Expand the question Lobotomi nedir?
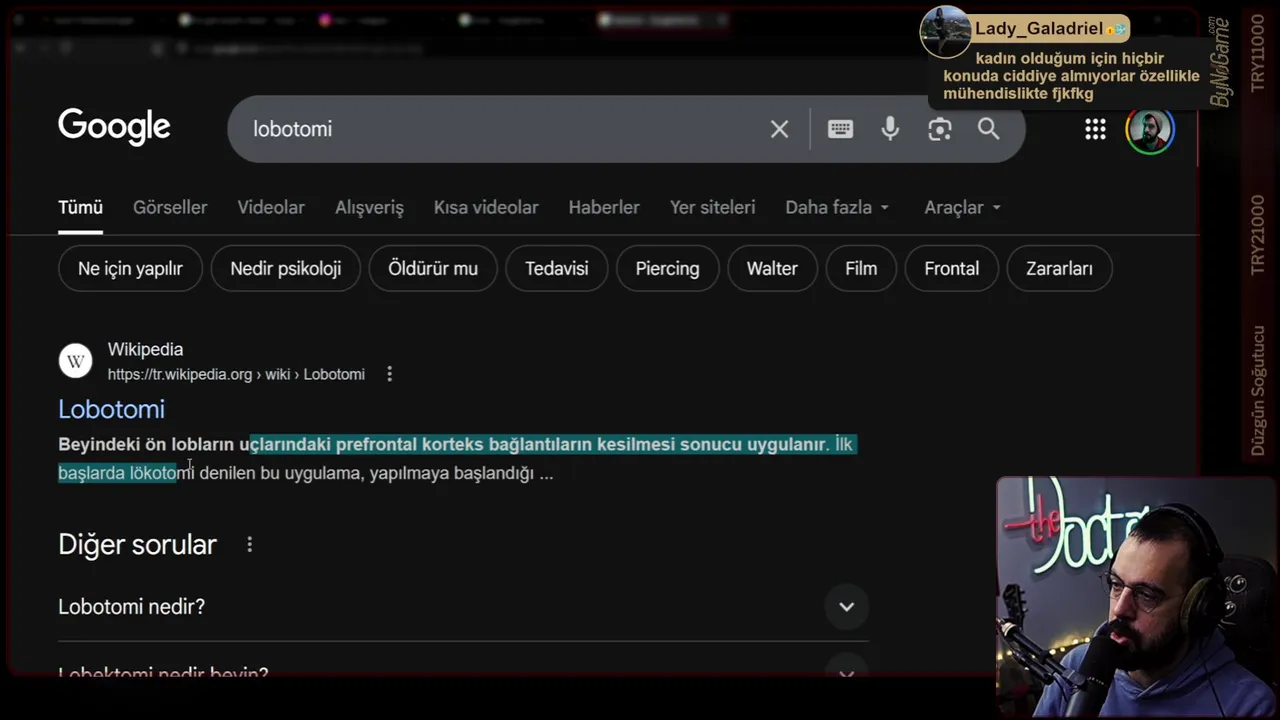 (x=463, y=607)
